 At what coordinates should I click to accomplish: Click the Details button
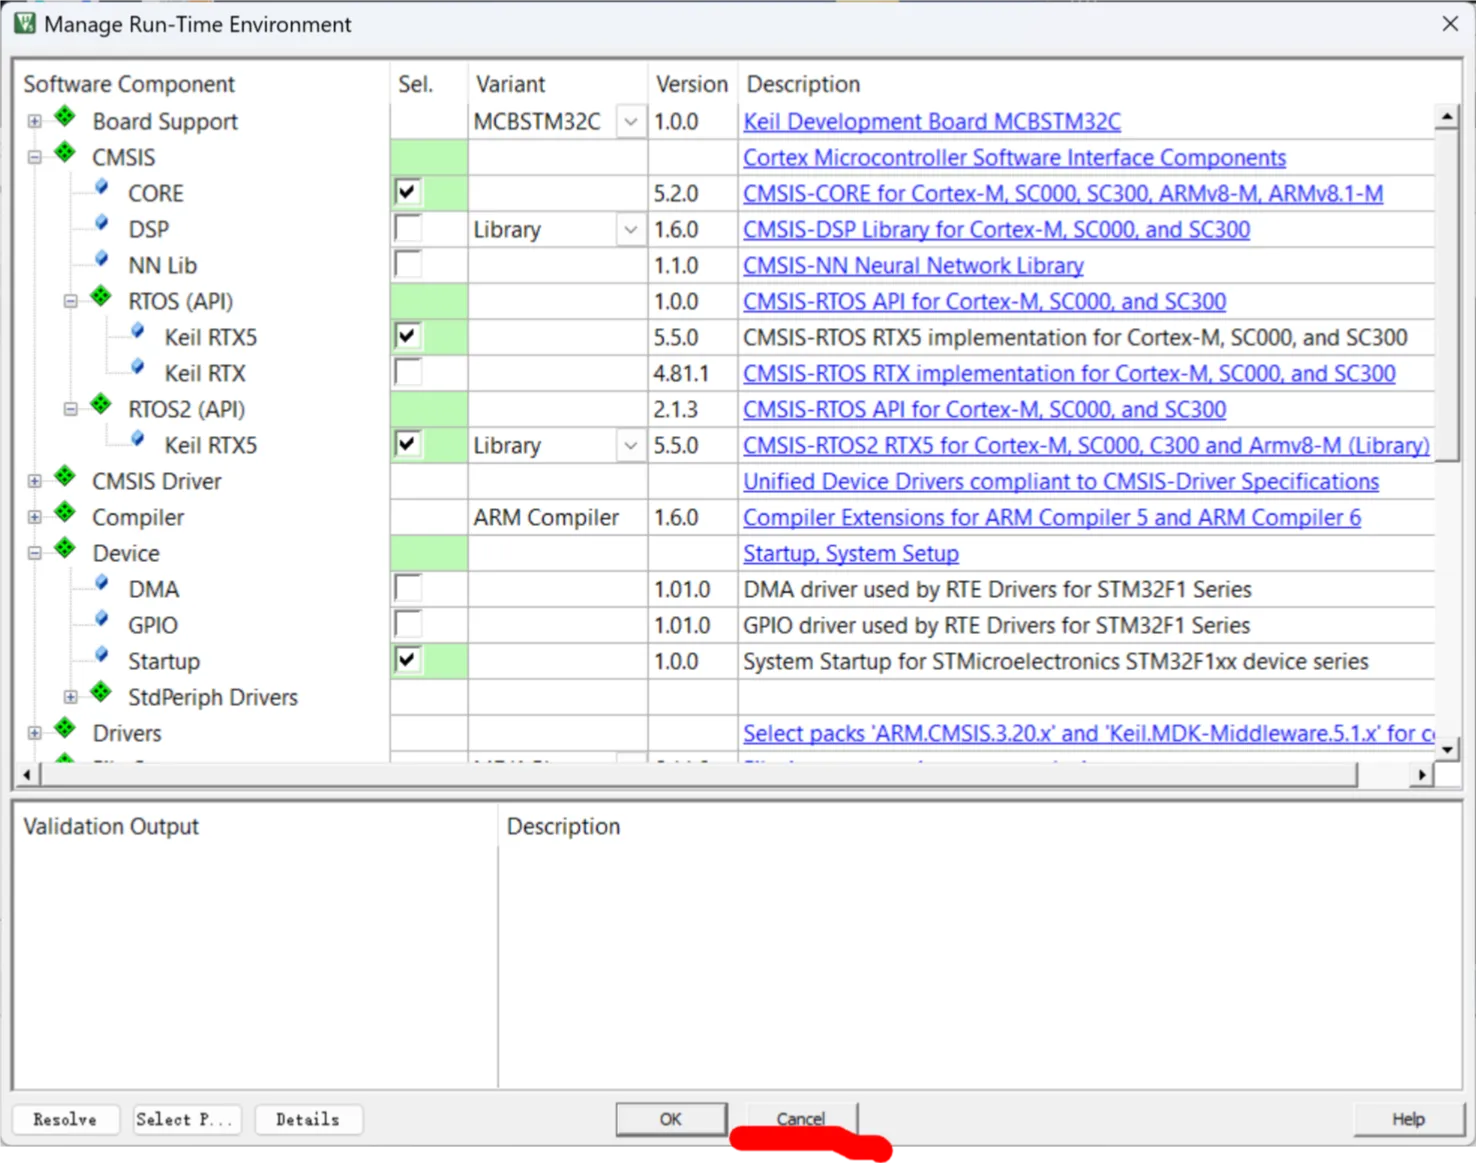308,1120
